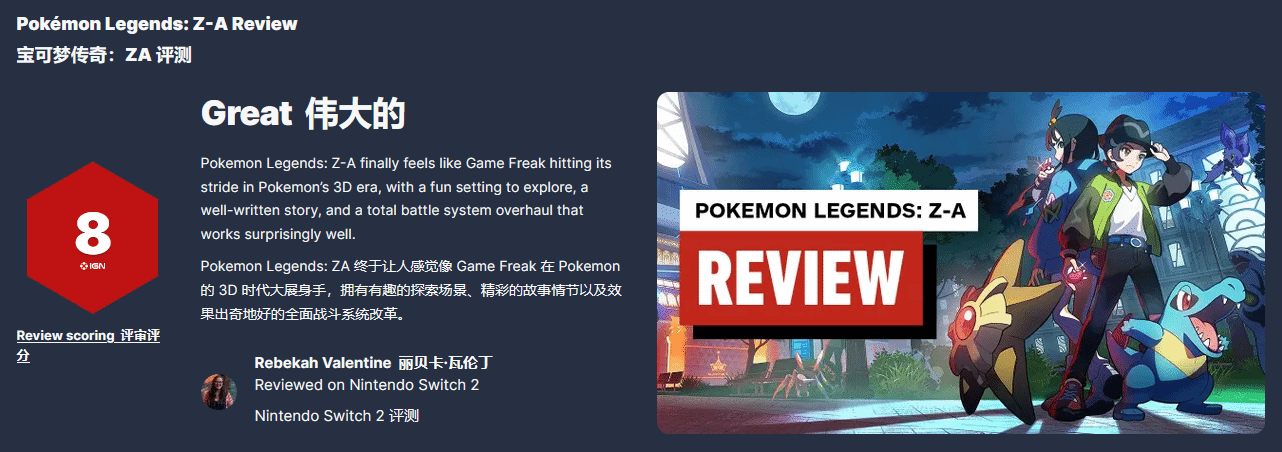
Task: Open Rebekah Valentine's author avatar
Action: pyautogui.click(x=219, y=391)
